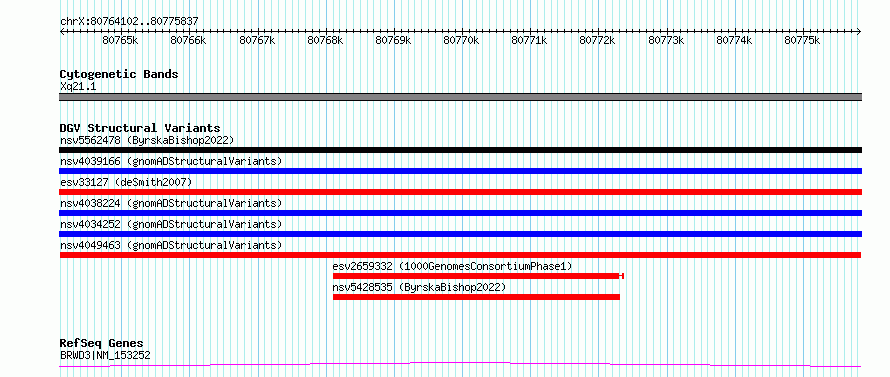Click the chrX:80764102..80775837 coordinate label
The image size is (890, 377).
(129, 22)
